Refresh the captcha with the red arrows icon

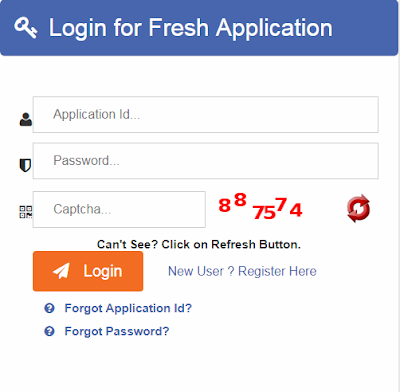[358, 209]
